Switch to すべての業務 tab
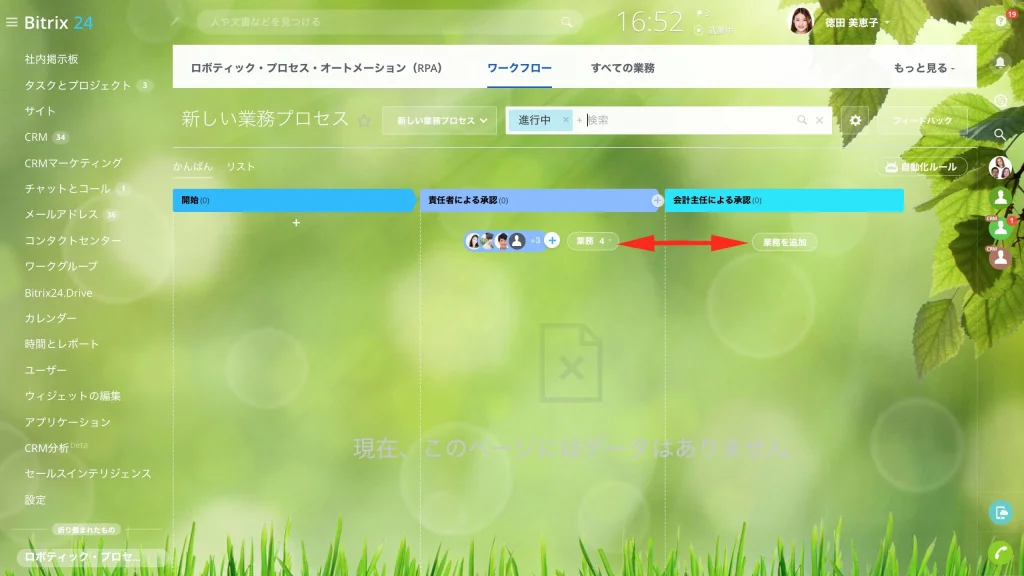 tap(622, 68)
